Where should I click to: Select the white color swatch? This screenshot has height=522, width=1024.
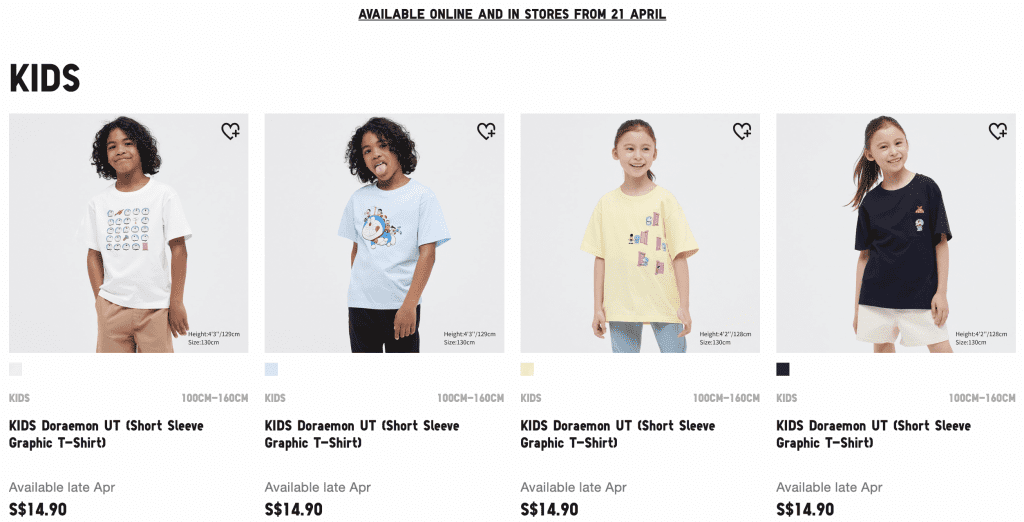click(16, 370)
